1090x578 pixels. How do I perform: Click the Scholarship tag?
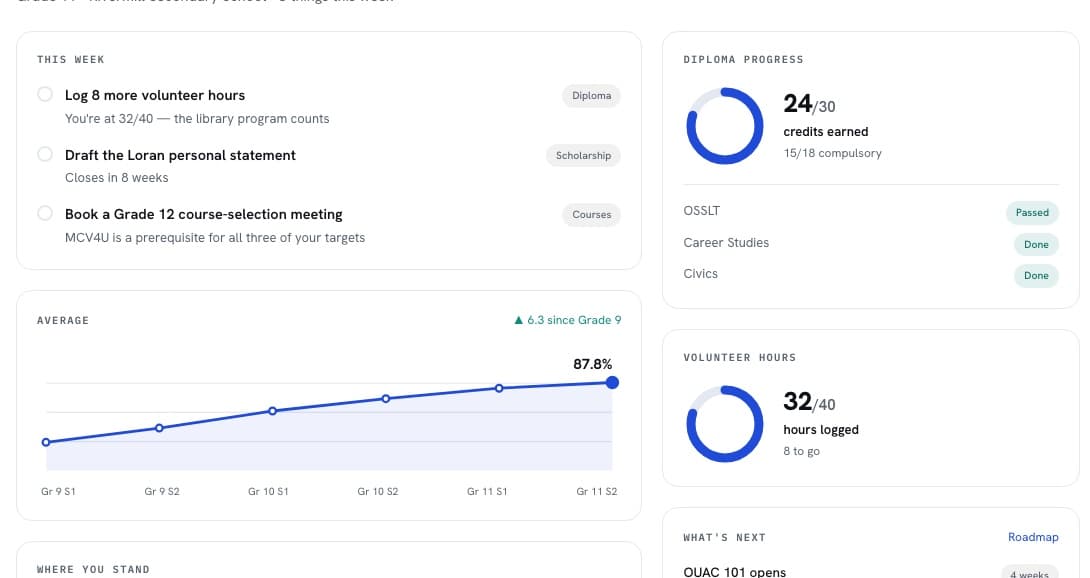click(x=583, y=156)
